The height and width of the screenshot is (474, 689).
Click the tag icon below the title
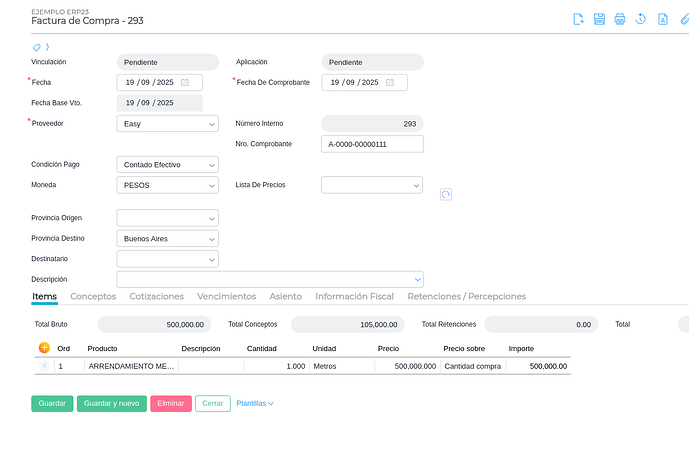click(x=37, y=47)
